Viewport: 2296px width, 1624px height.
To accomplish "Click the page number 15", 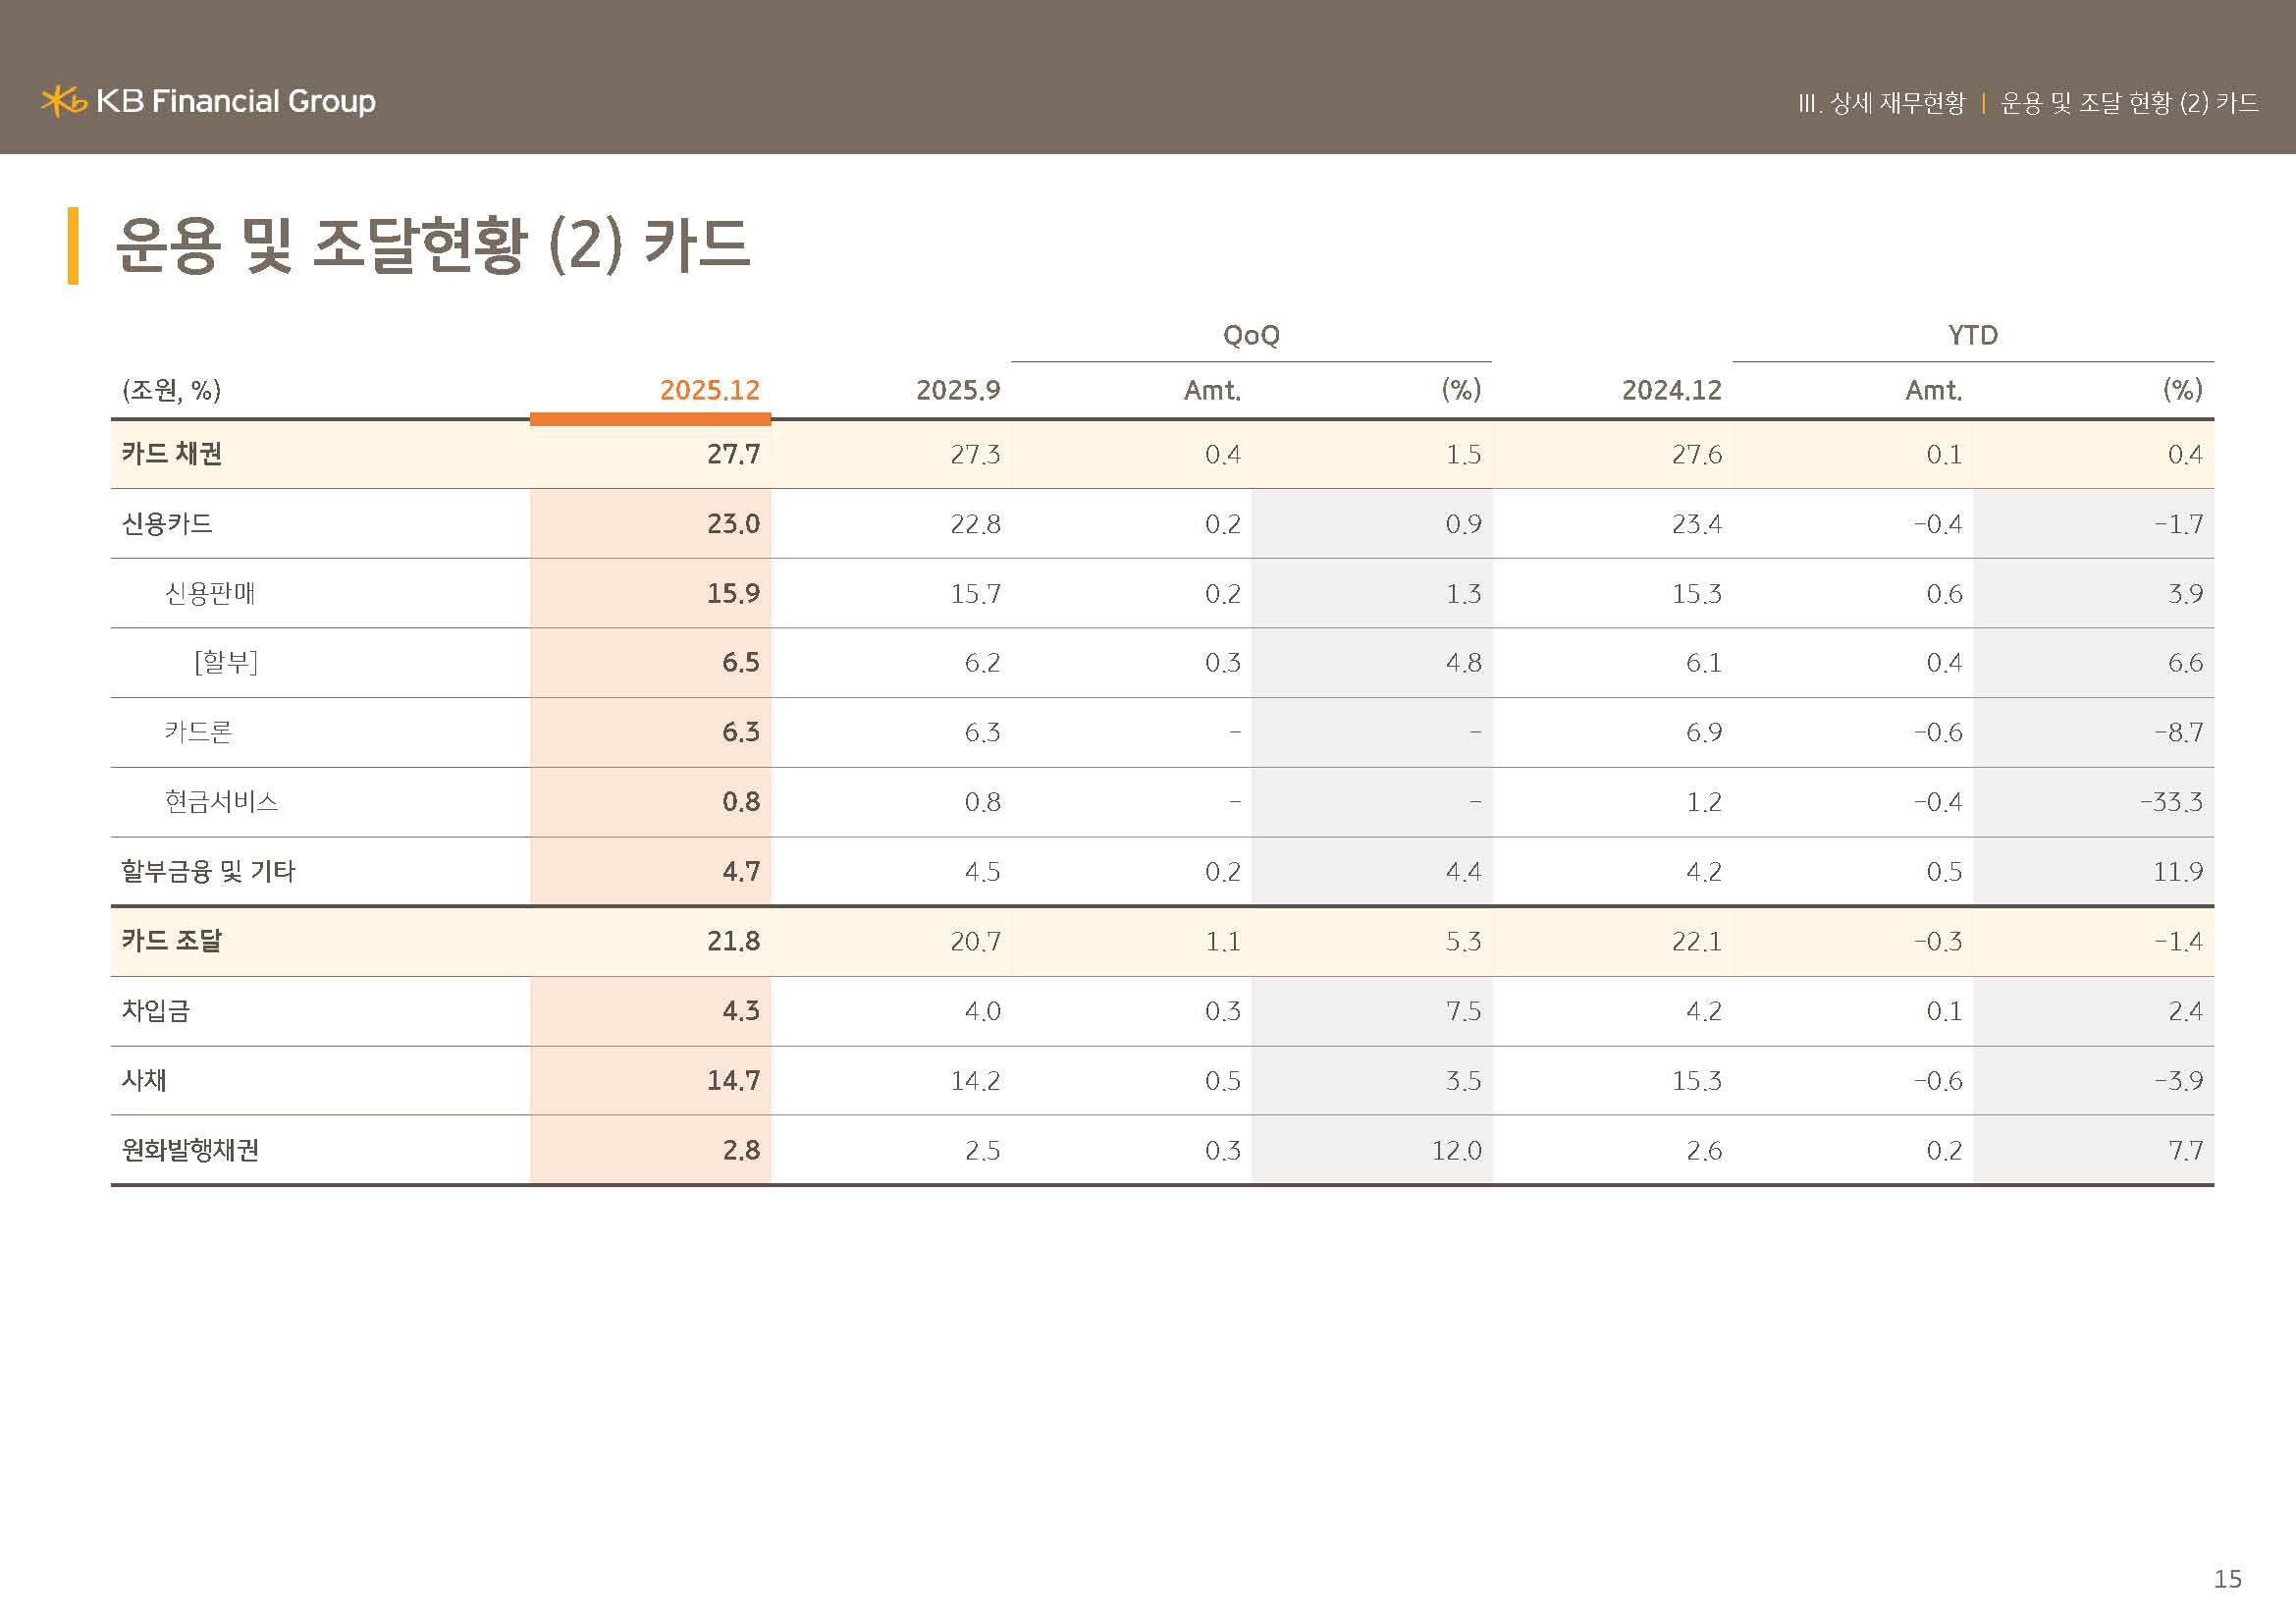I will pyautogui.click(x=2227, y=1579).
